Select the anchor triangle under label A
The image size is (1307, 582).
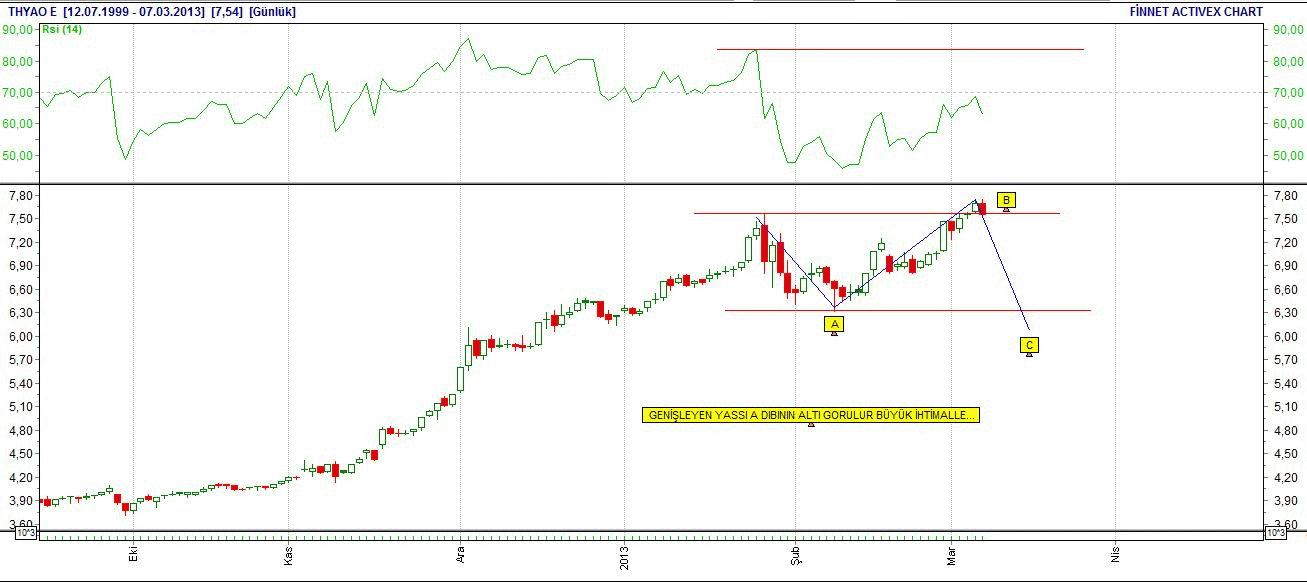click(x=834, y=333)
